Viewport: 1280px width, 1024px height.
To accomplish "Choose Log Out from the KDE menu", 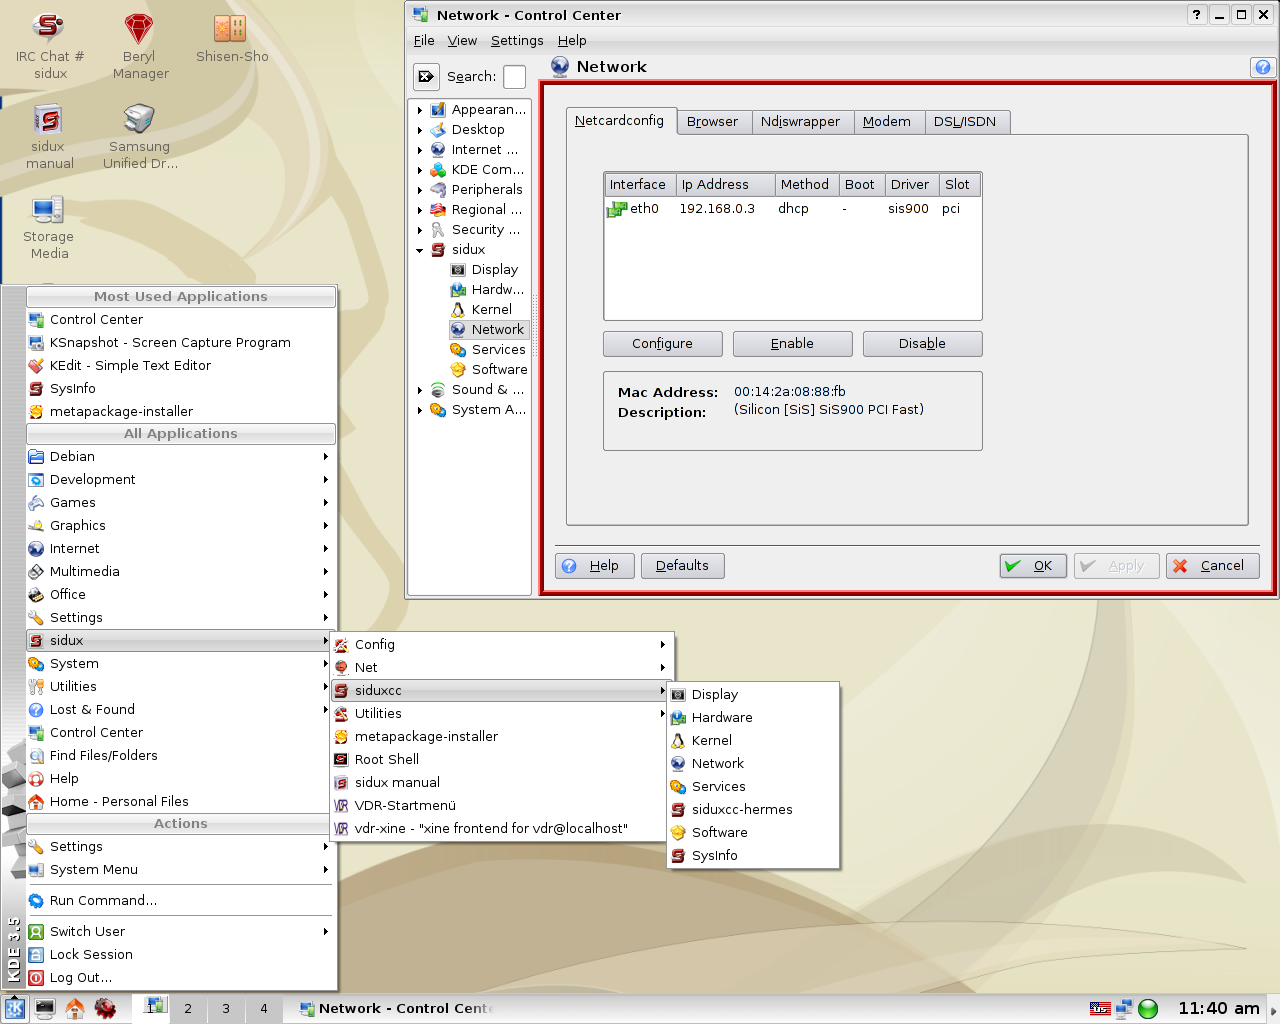I will pyautogui.click(x=181, y=977).
